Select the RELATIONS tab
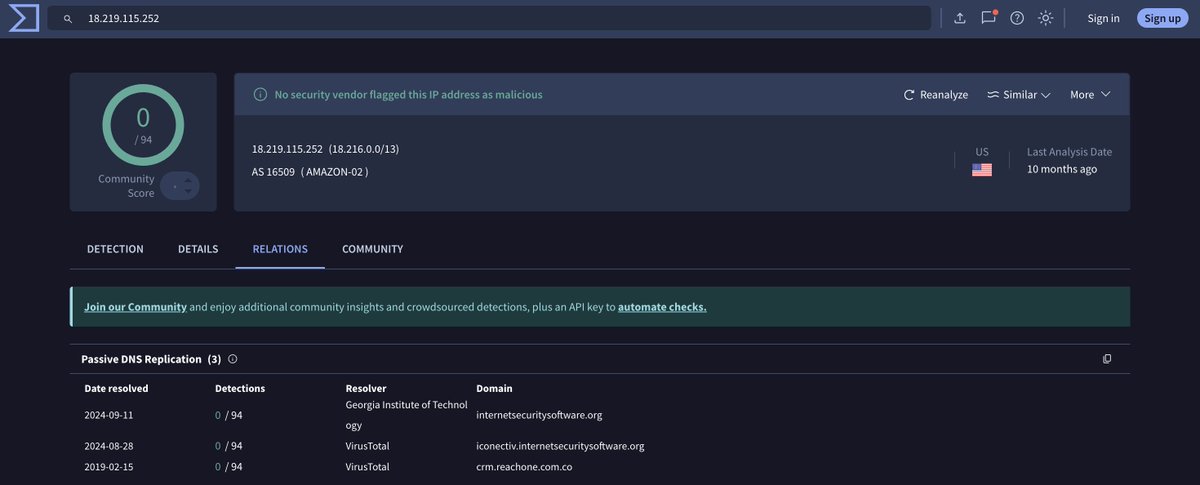This screenshot has width=1200, height=485. (x=280, y=249)
